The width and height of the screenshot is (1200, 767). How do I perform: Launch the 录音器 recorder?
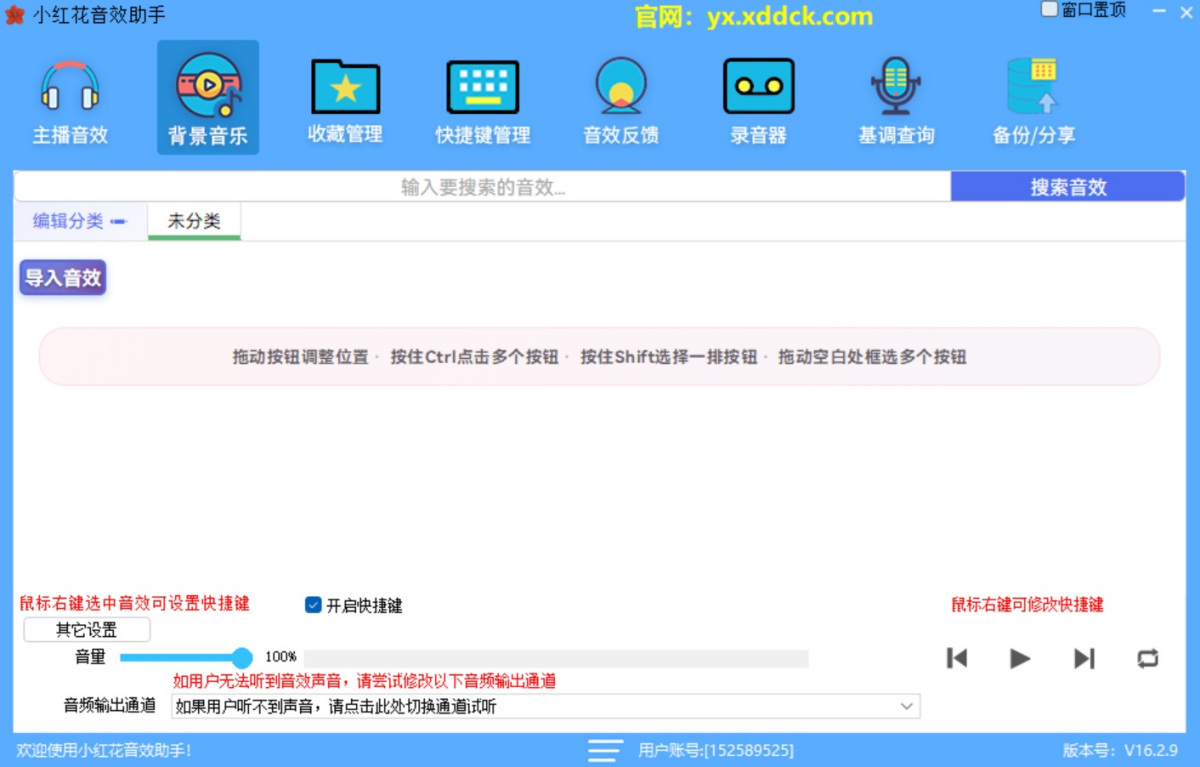[x=758, y=97]
